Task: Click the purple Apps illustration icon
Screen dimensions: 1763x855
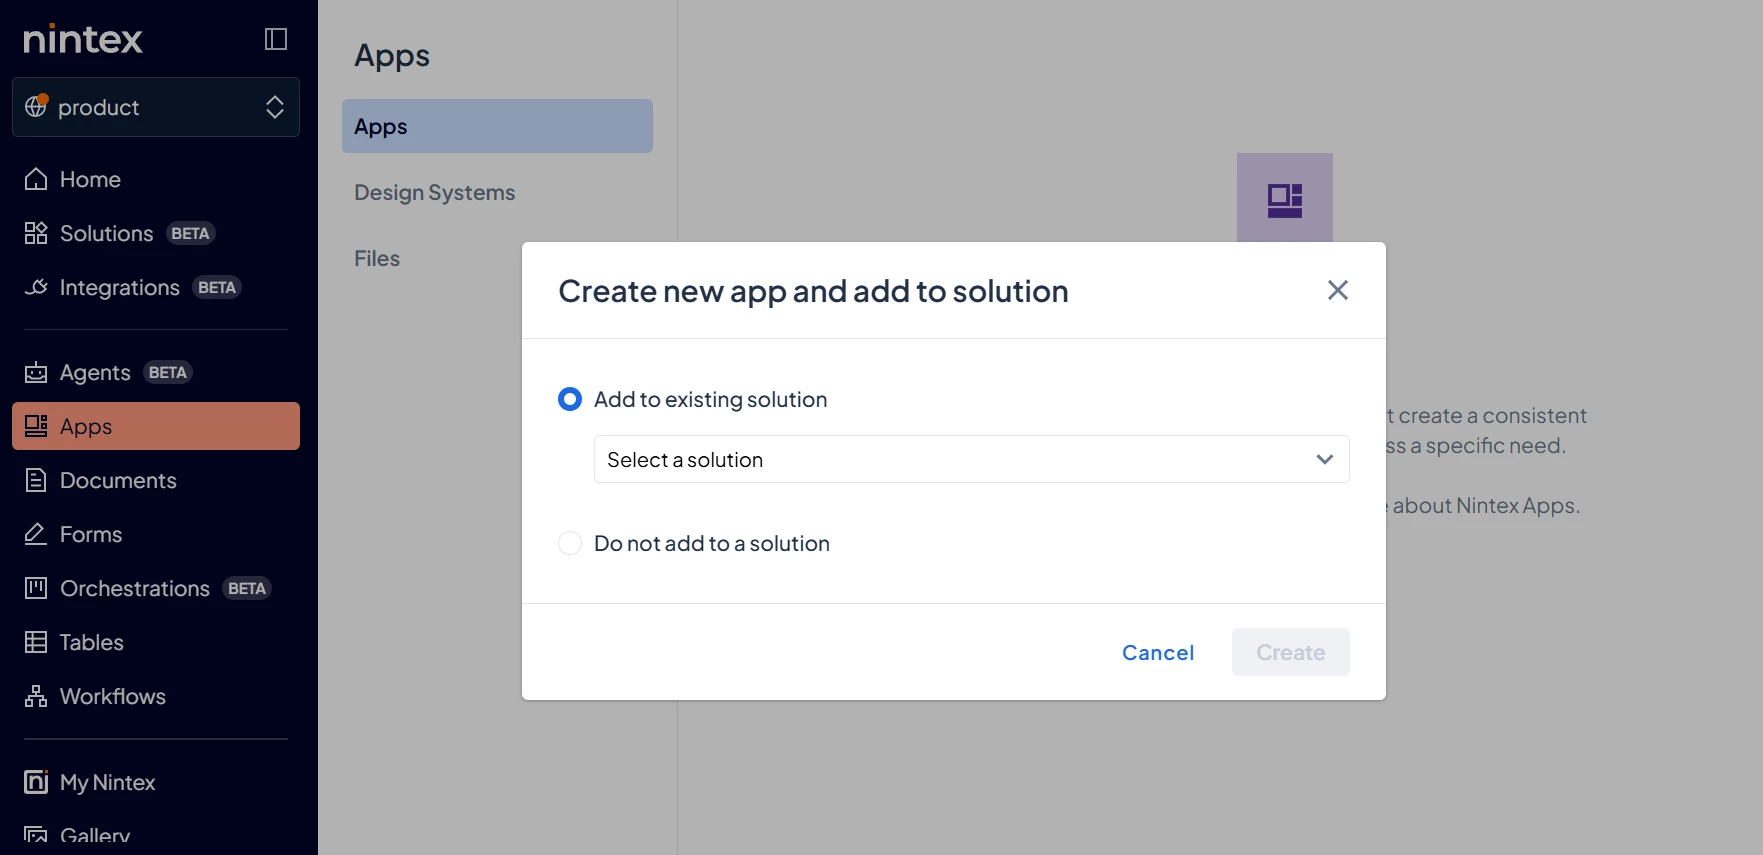Action: tap(1285, 198)
